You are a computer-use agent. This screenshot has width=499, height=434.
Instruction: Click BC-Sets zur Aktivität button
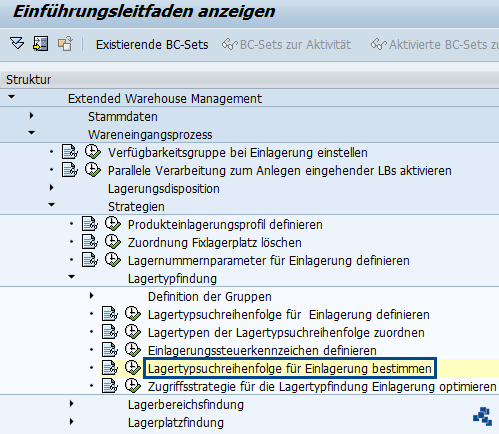[286, 45]
